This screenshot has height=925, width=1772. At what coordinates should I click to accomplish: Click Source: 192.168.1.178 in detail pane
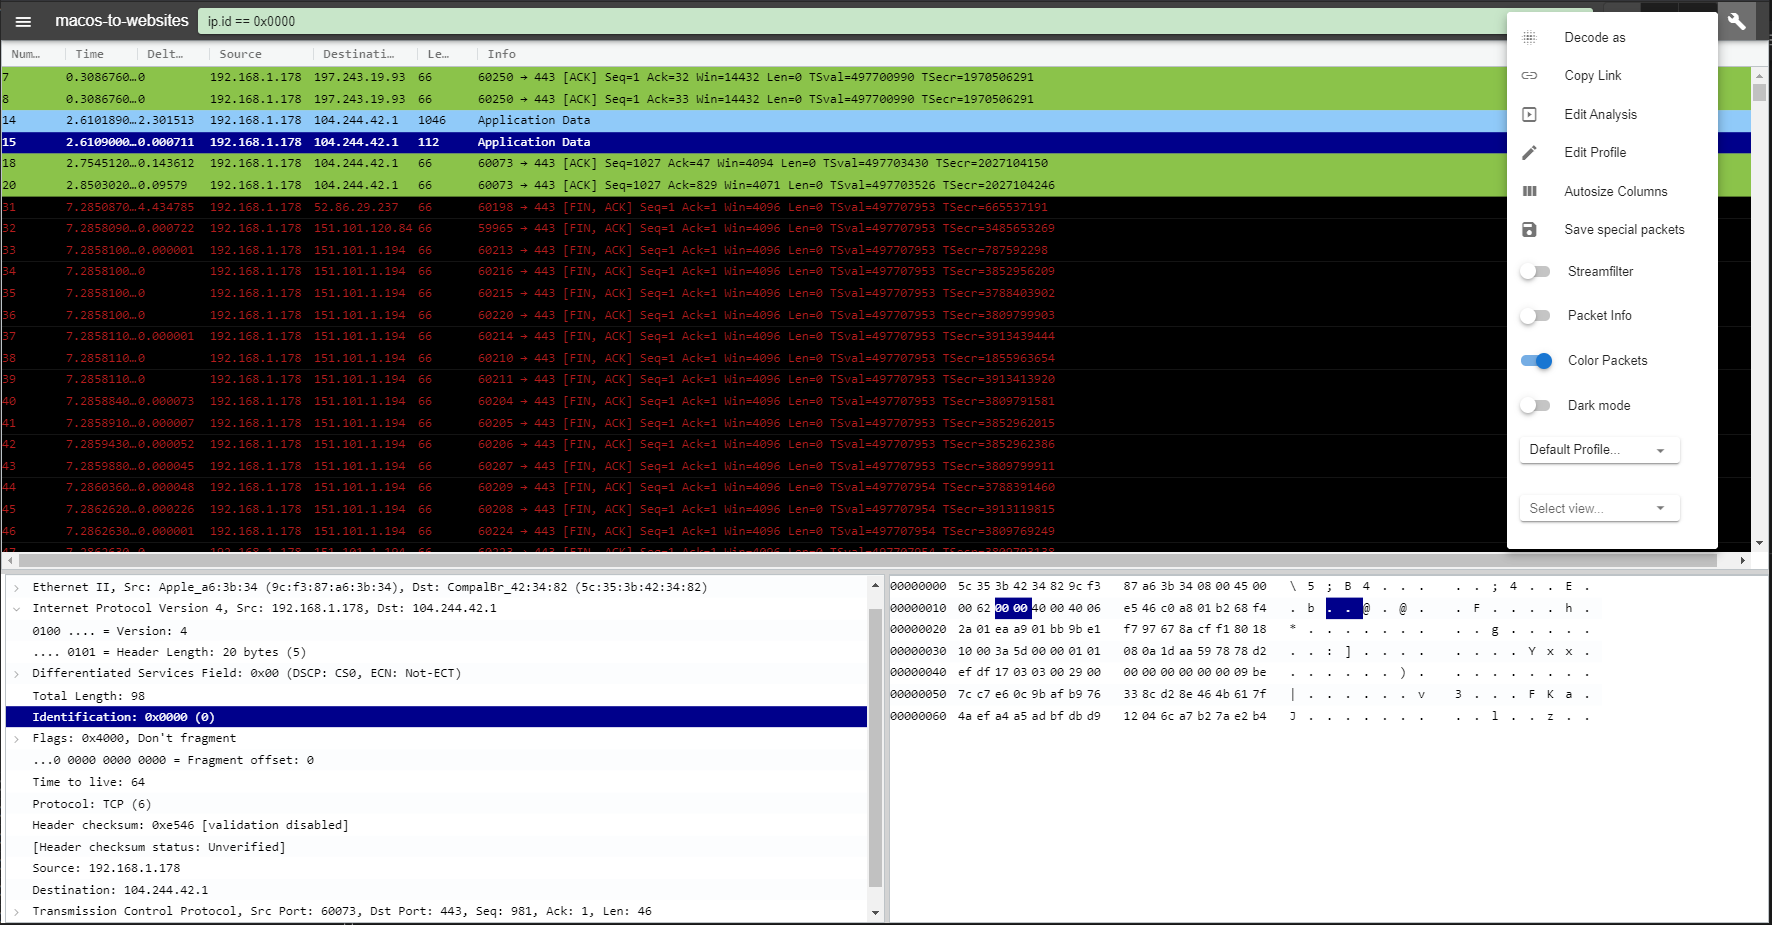click(436, 868)
